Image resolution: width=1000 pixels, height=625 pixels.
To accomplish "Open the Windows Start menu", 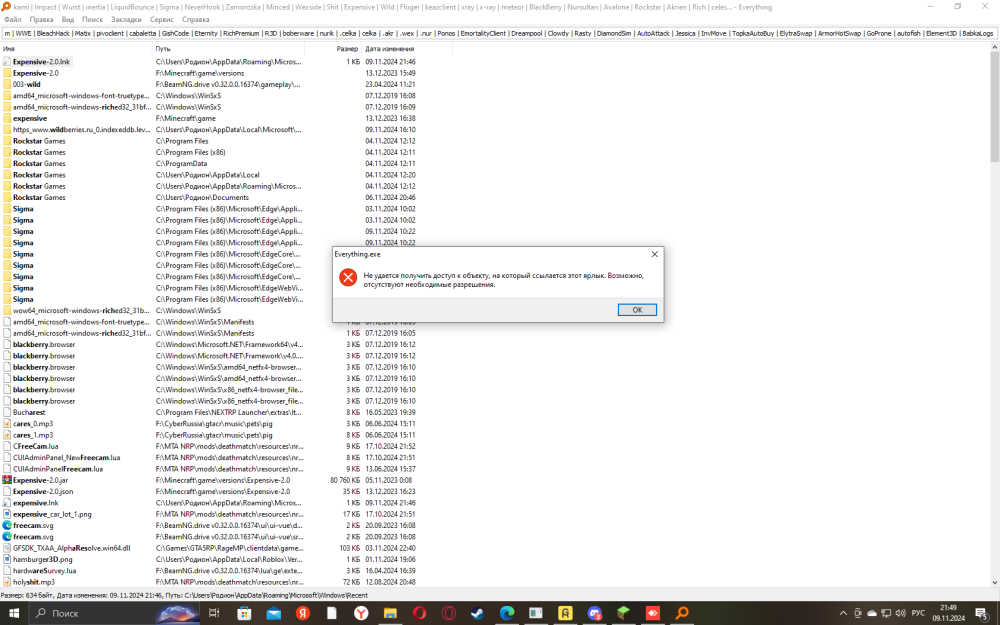I will tap(14, 613).
